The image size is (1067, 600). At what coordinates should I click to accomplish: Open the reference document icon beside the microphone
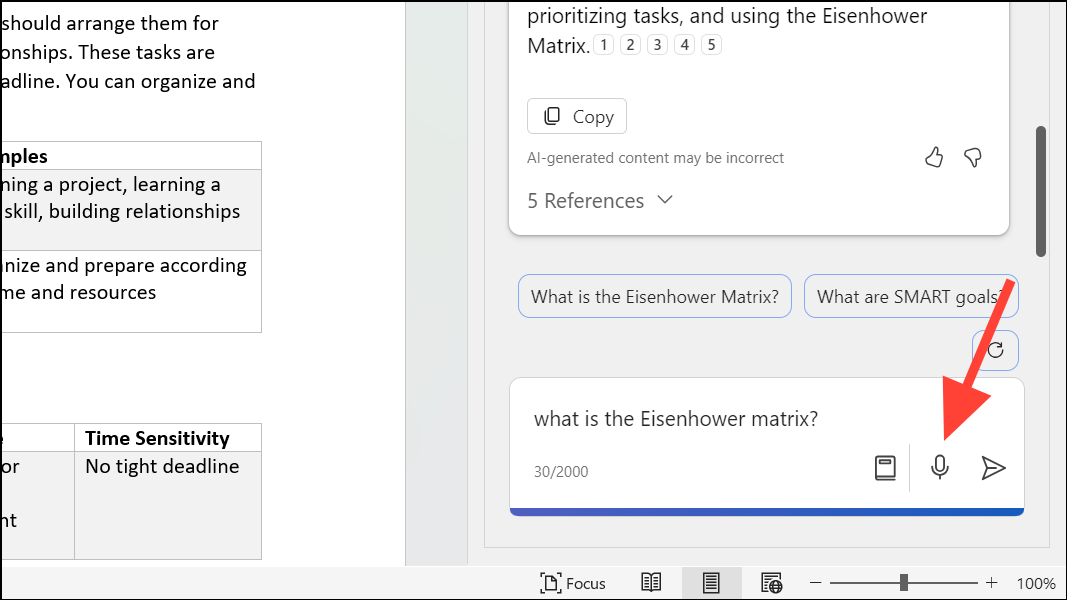885,467
